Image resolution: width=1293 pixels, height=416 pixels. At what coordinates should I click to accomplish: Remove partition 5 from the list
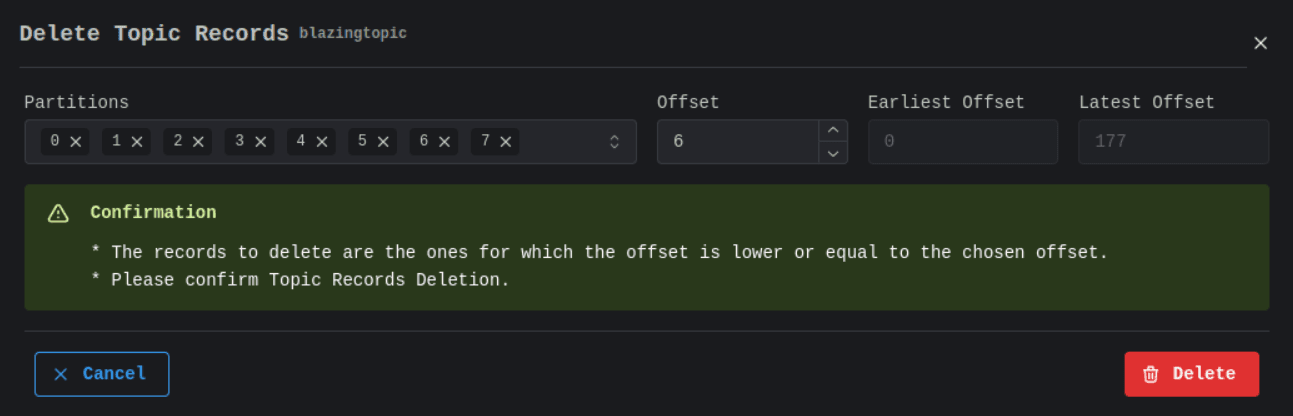383,142
